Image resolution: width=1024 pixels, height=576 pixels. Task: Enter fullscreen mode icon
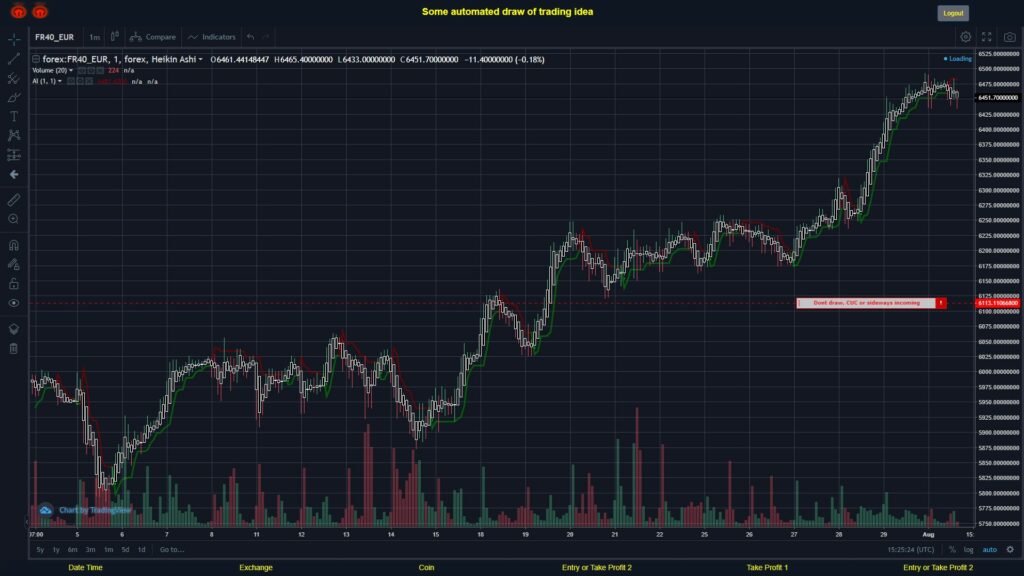coord(987,37)
